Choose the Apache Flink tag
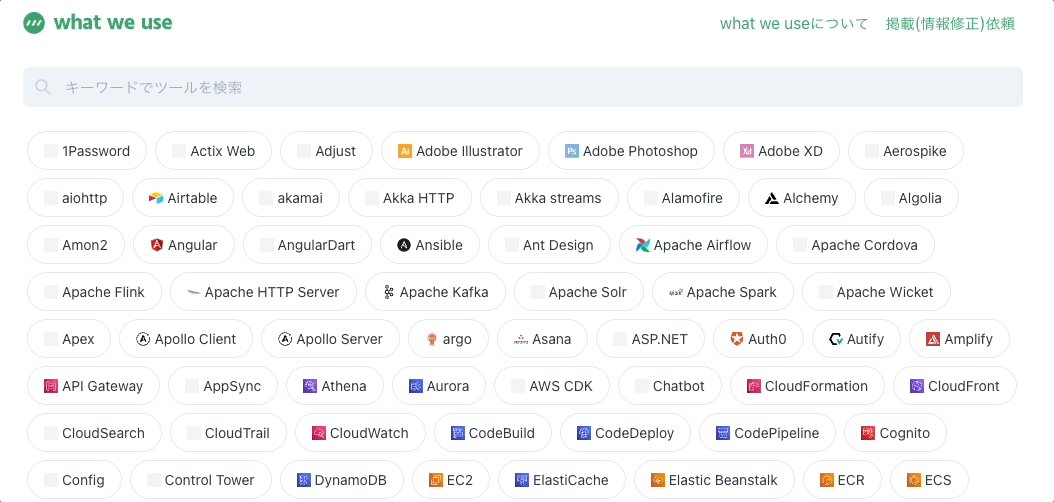The height and width of the screenshot is (502, 1054). pyautogui.click(x=95, y=292)
